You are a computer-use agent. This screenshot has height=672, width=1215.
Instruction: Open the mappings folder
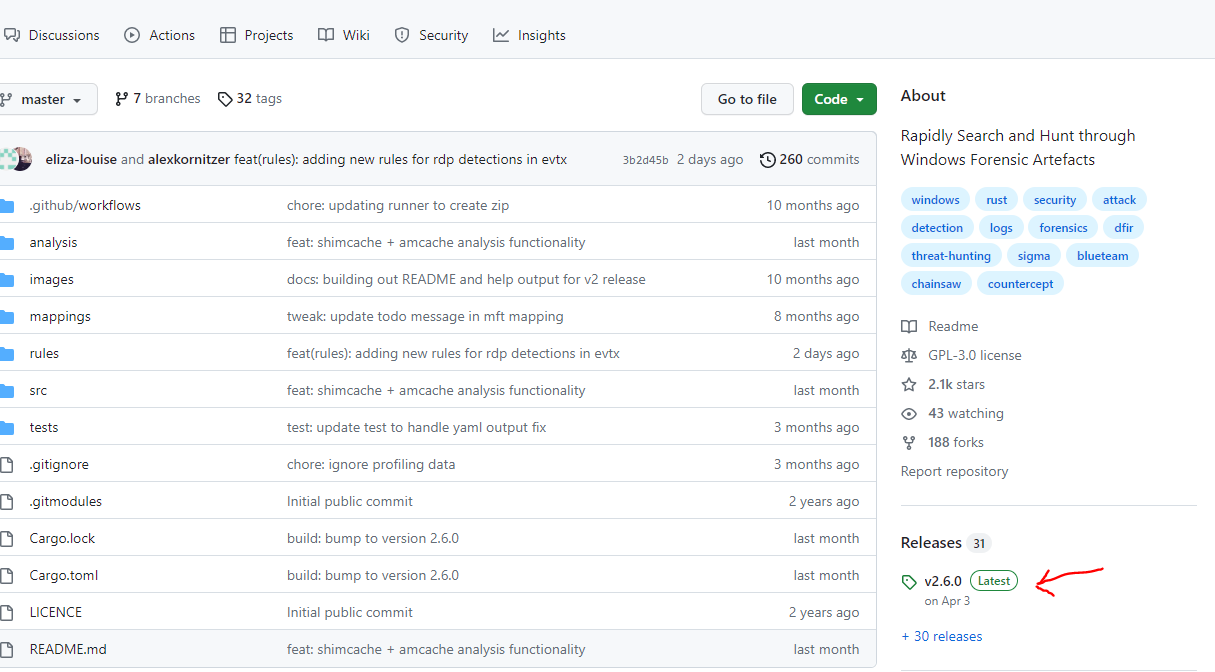60,316
